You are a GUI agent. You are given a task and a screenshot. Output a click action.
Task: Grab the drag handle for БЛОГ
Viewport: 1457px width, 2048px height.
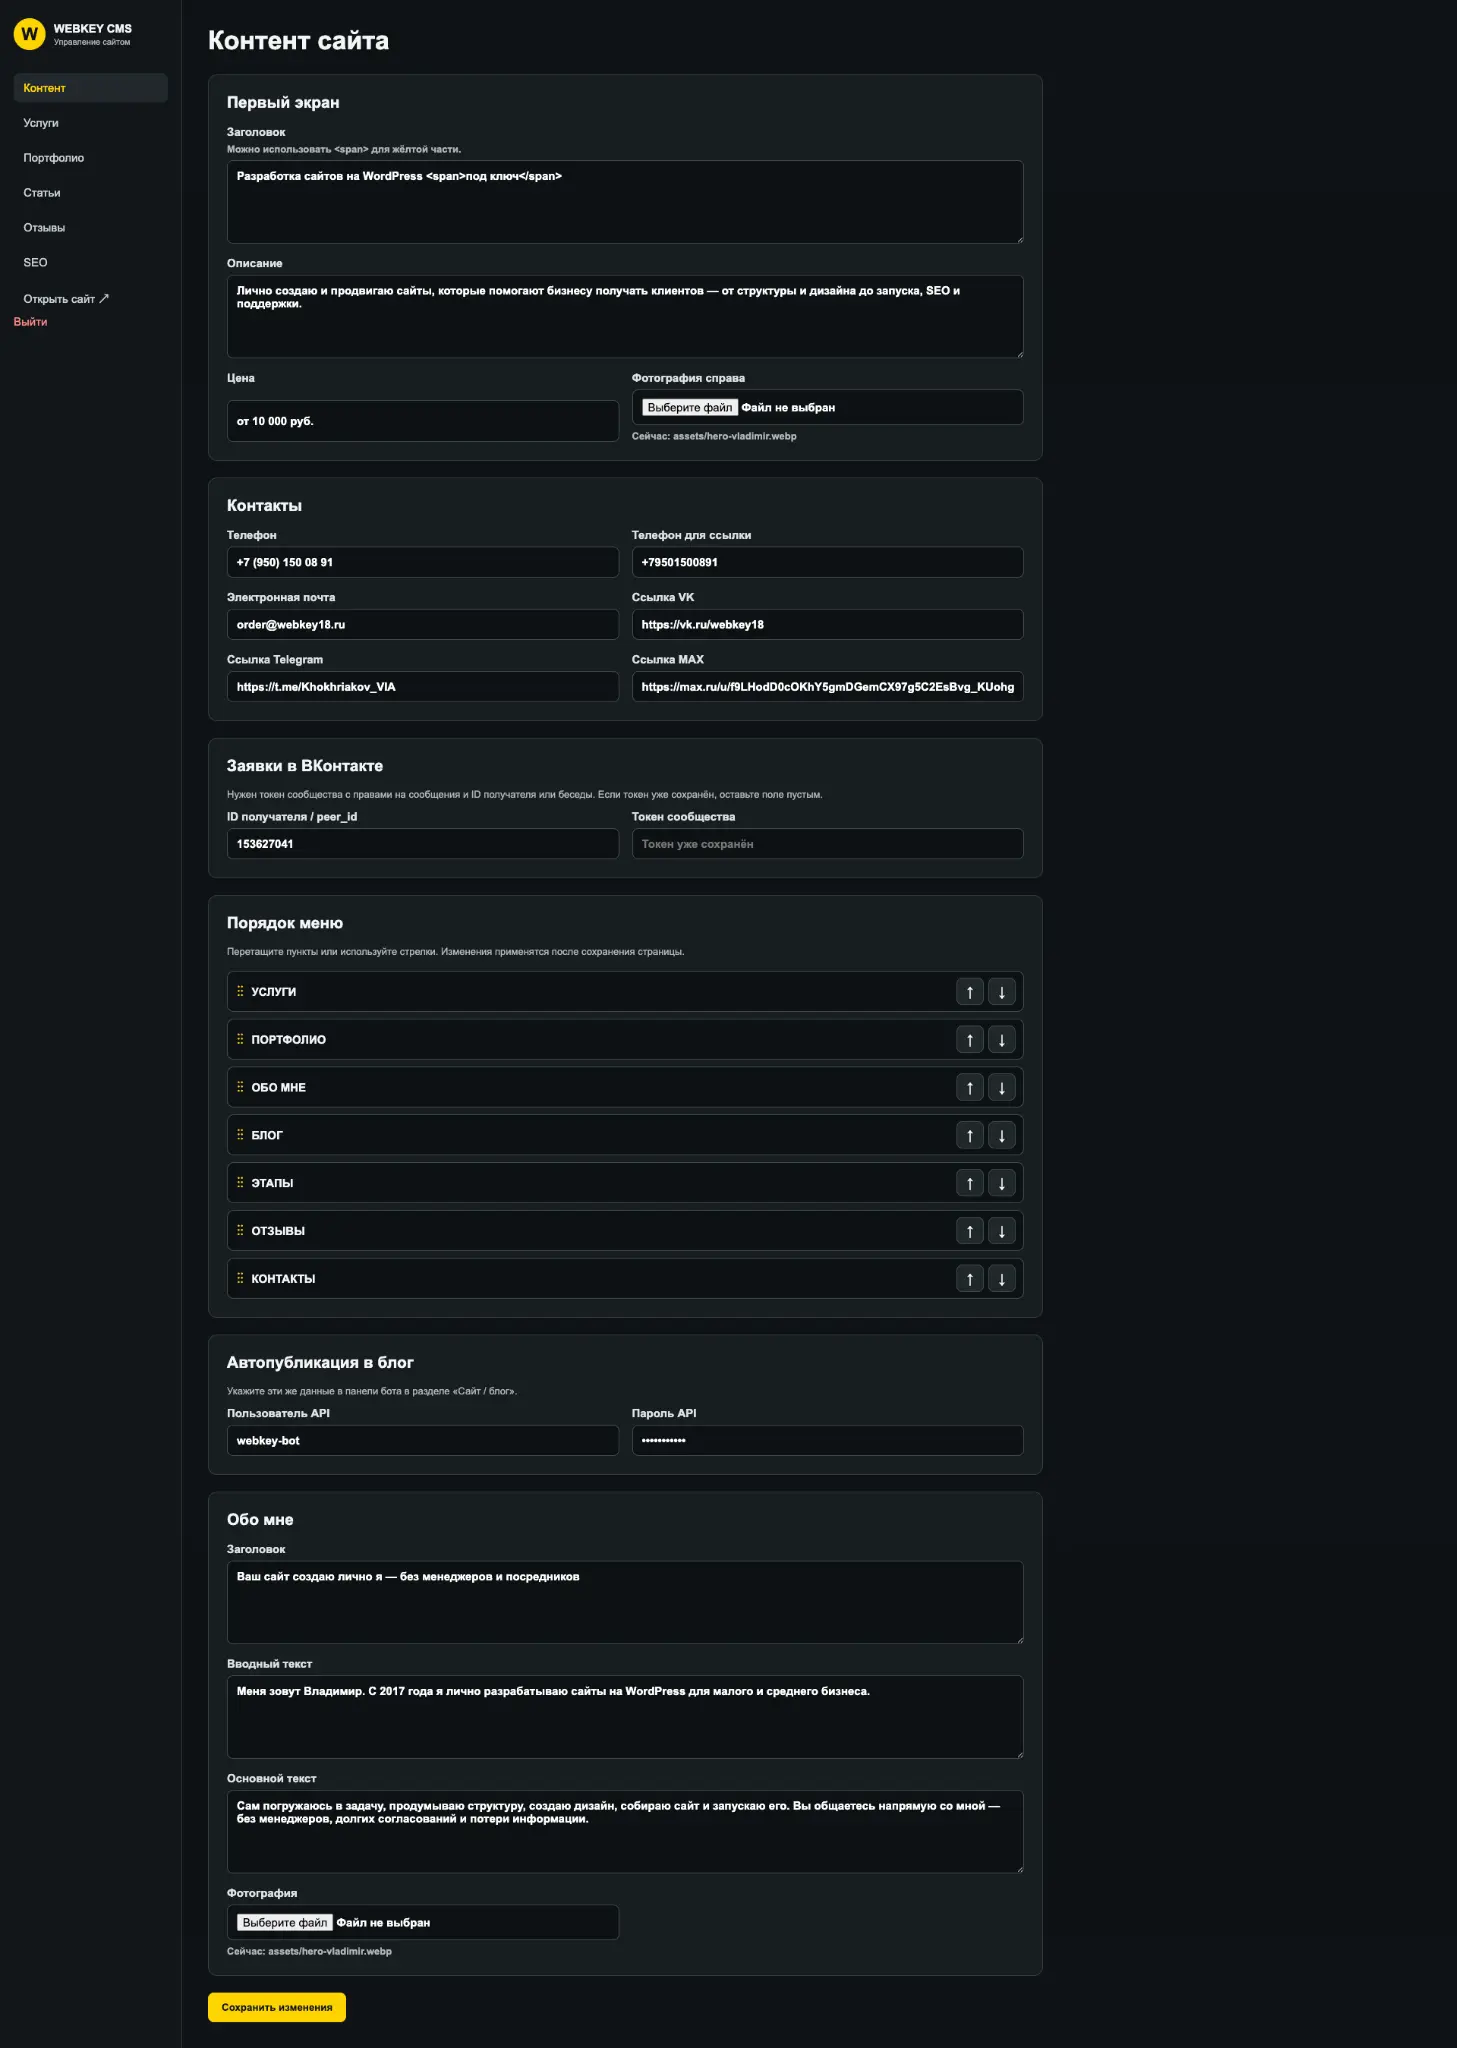(x=240, y=1135)
